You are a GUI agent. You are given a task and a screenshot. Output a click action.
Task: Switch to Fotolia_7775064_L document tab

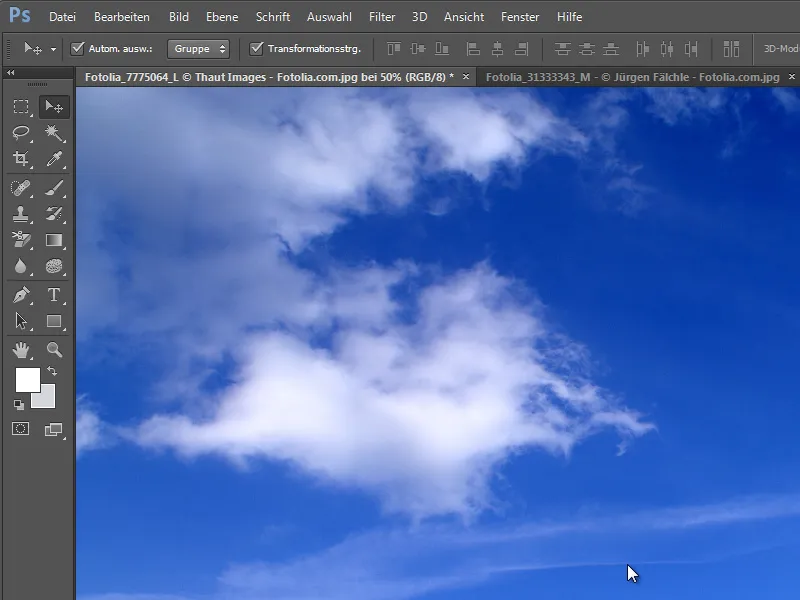point(269,77)
